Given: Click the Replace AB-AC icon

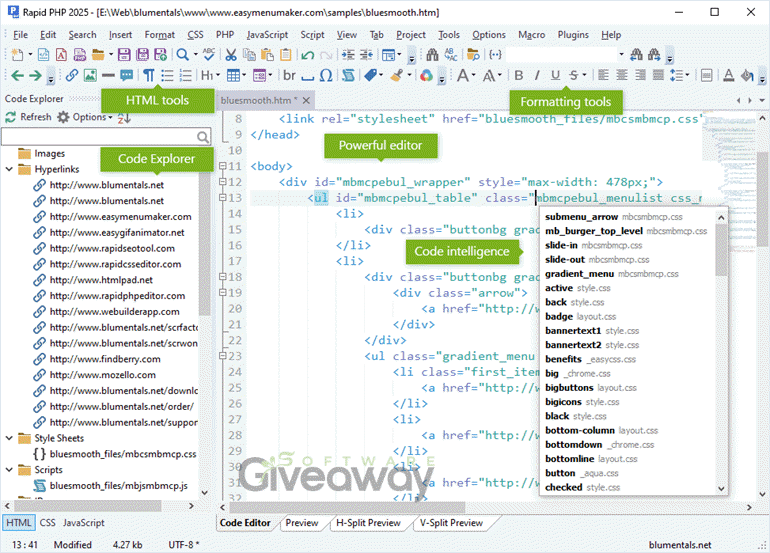Looking at the screenshot, I should click(x=451, y=55).
